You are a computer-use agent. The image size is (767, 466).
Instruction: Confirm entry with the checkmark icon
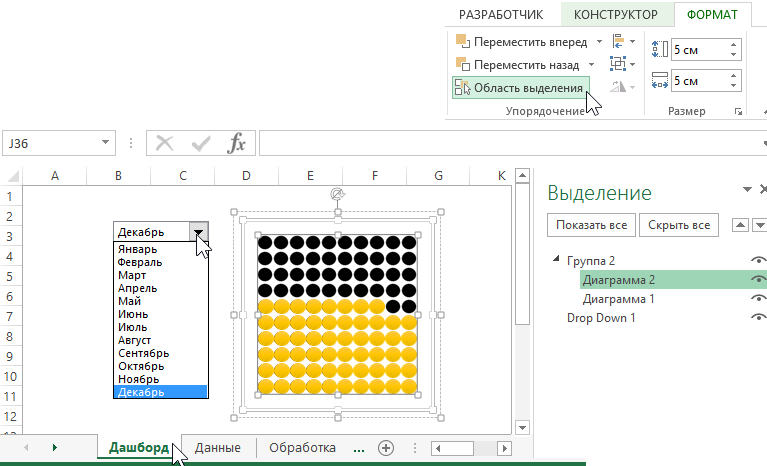(x=201, y=144)
